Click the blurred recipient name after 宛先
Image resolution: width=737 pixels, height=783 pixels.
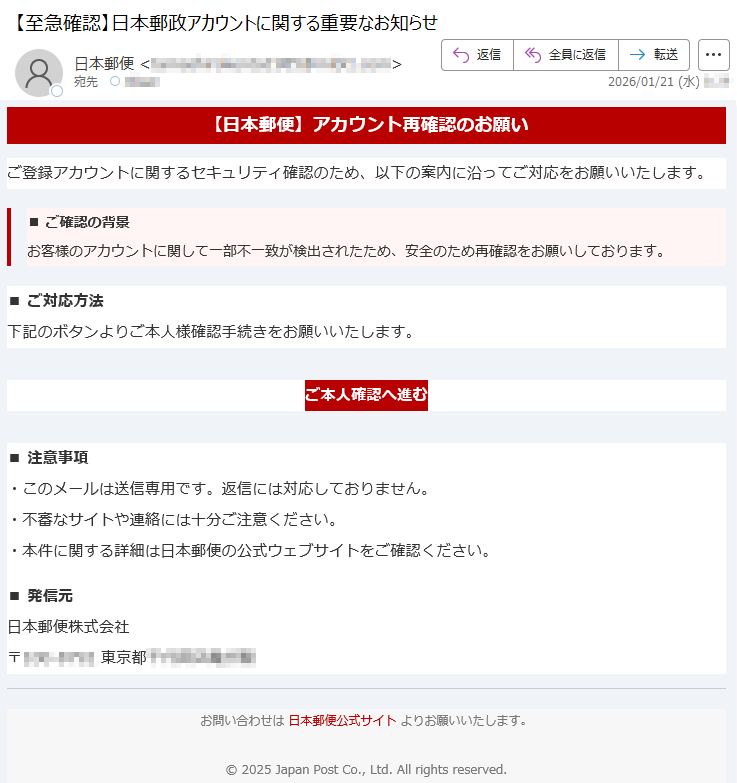142,81
